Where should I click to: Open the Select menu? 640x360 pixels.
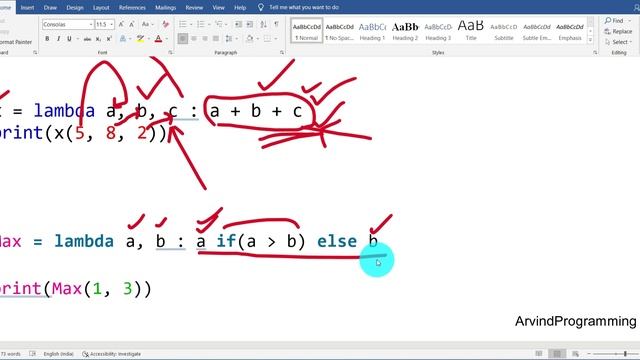click(618, 42)
